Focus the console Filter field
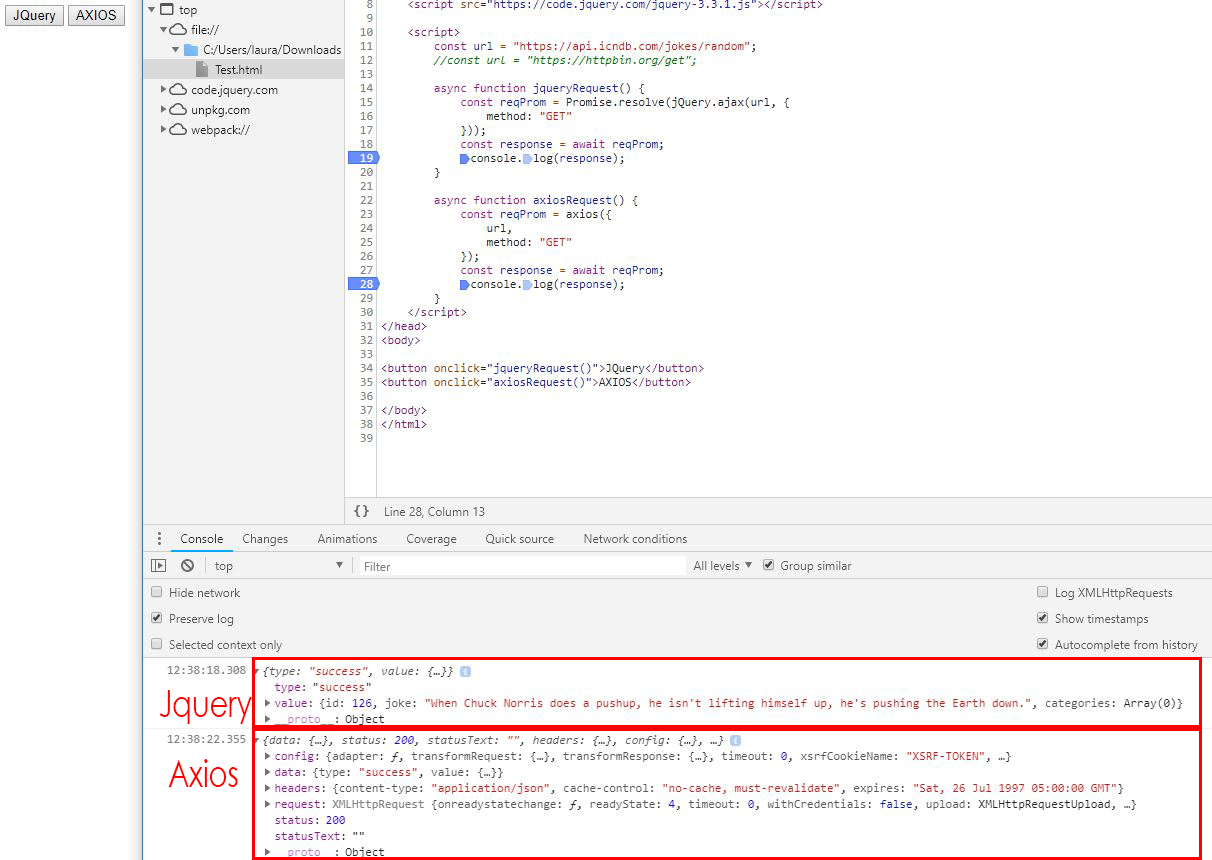The width and height of the screenshot is (1212, 860). click(523, 566)
